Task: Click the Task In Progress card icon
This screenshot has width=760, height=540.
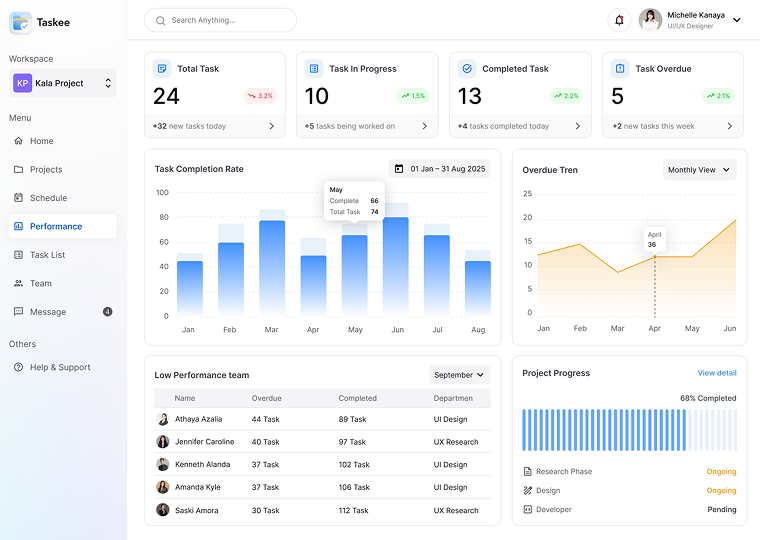Action: (x=314, y=68)
